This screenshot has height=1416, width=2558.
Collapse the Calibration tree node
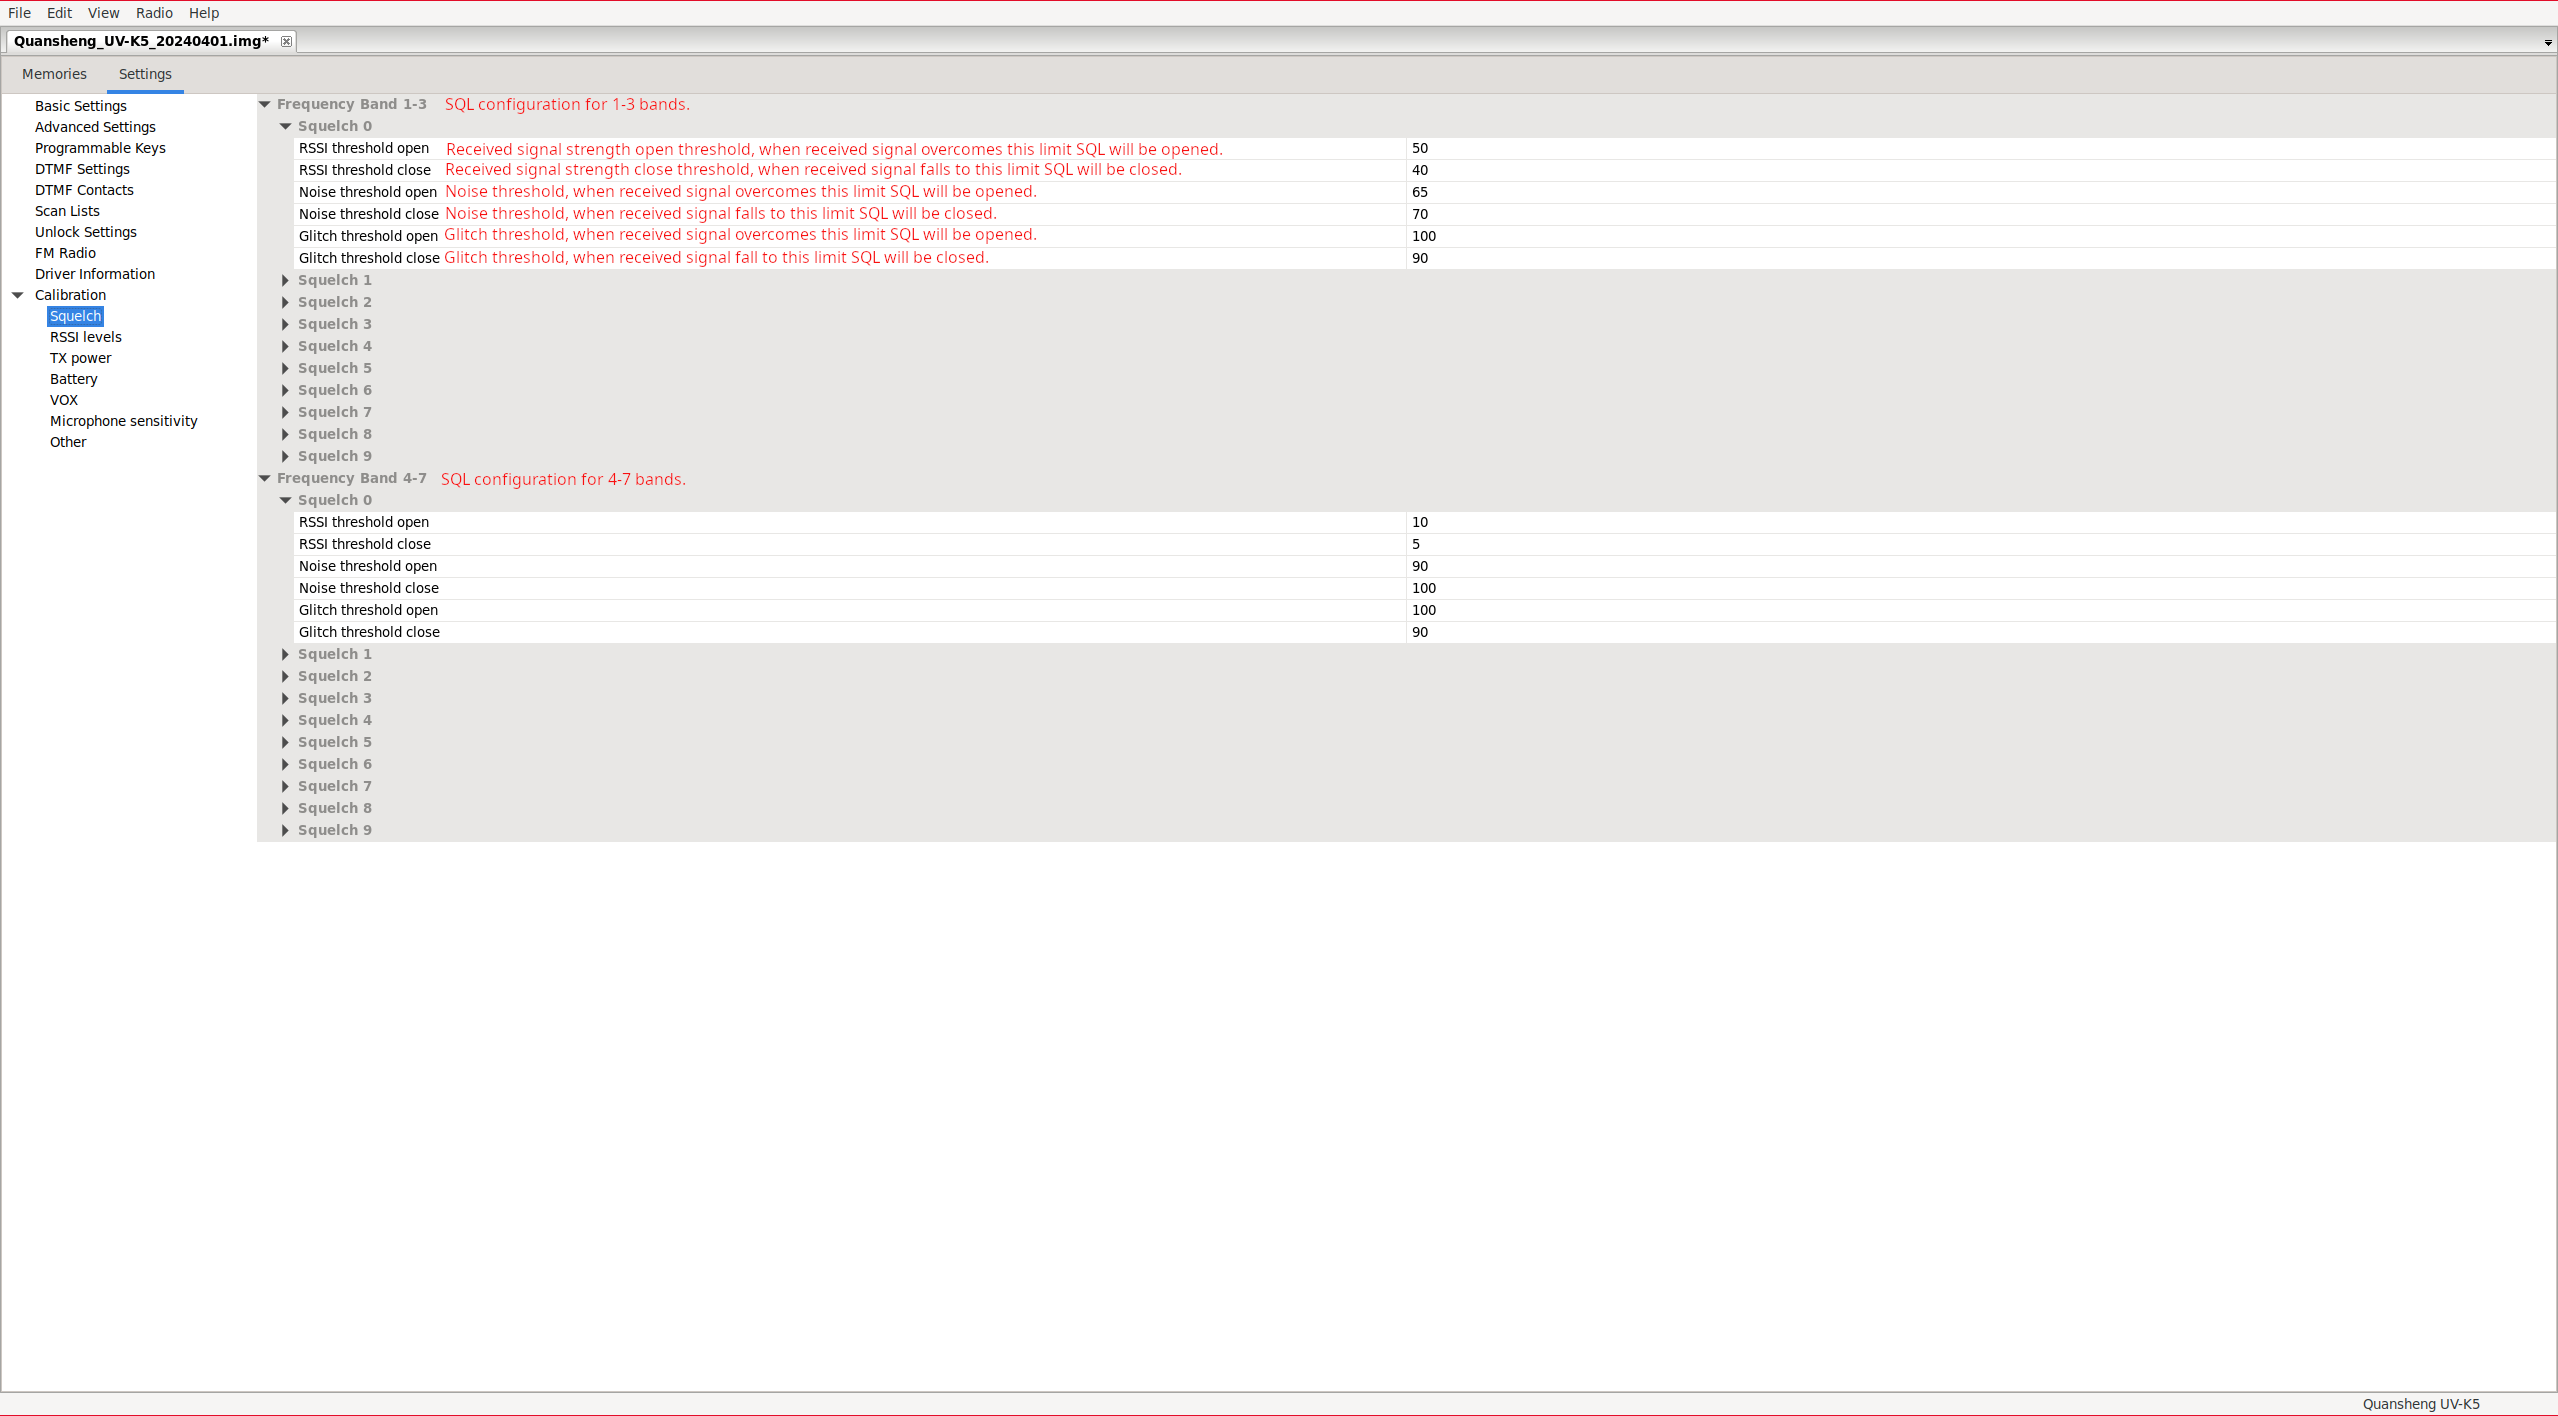pos(18,295)
